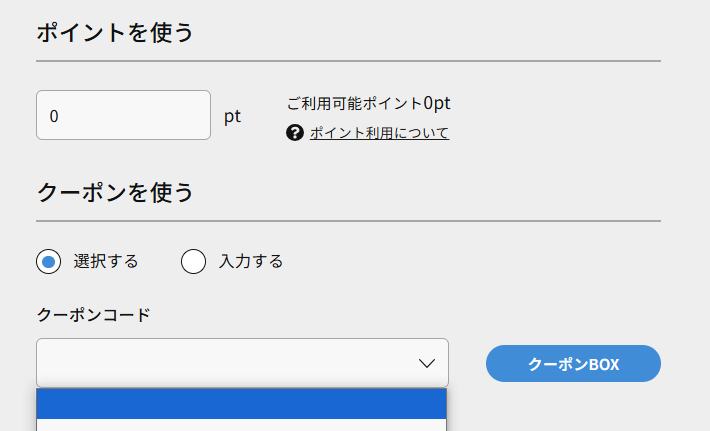Choose the highlighted blue blank dropdown option
This screenshot has width=710, height=431.
tap(242, 404)
